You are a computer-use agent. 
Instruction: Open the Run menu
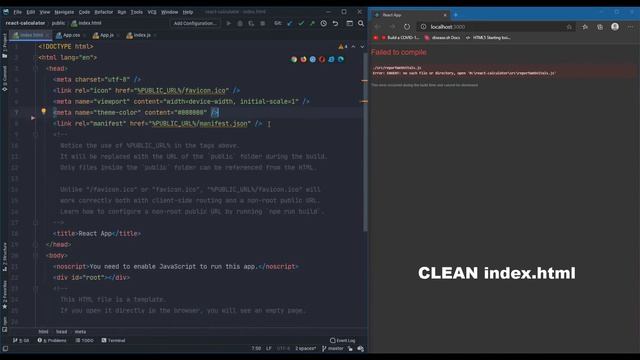tap(122, 12)
